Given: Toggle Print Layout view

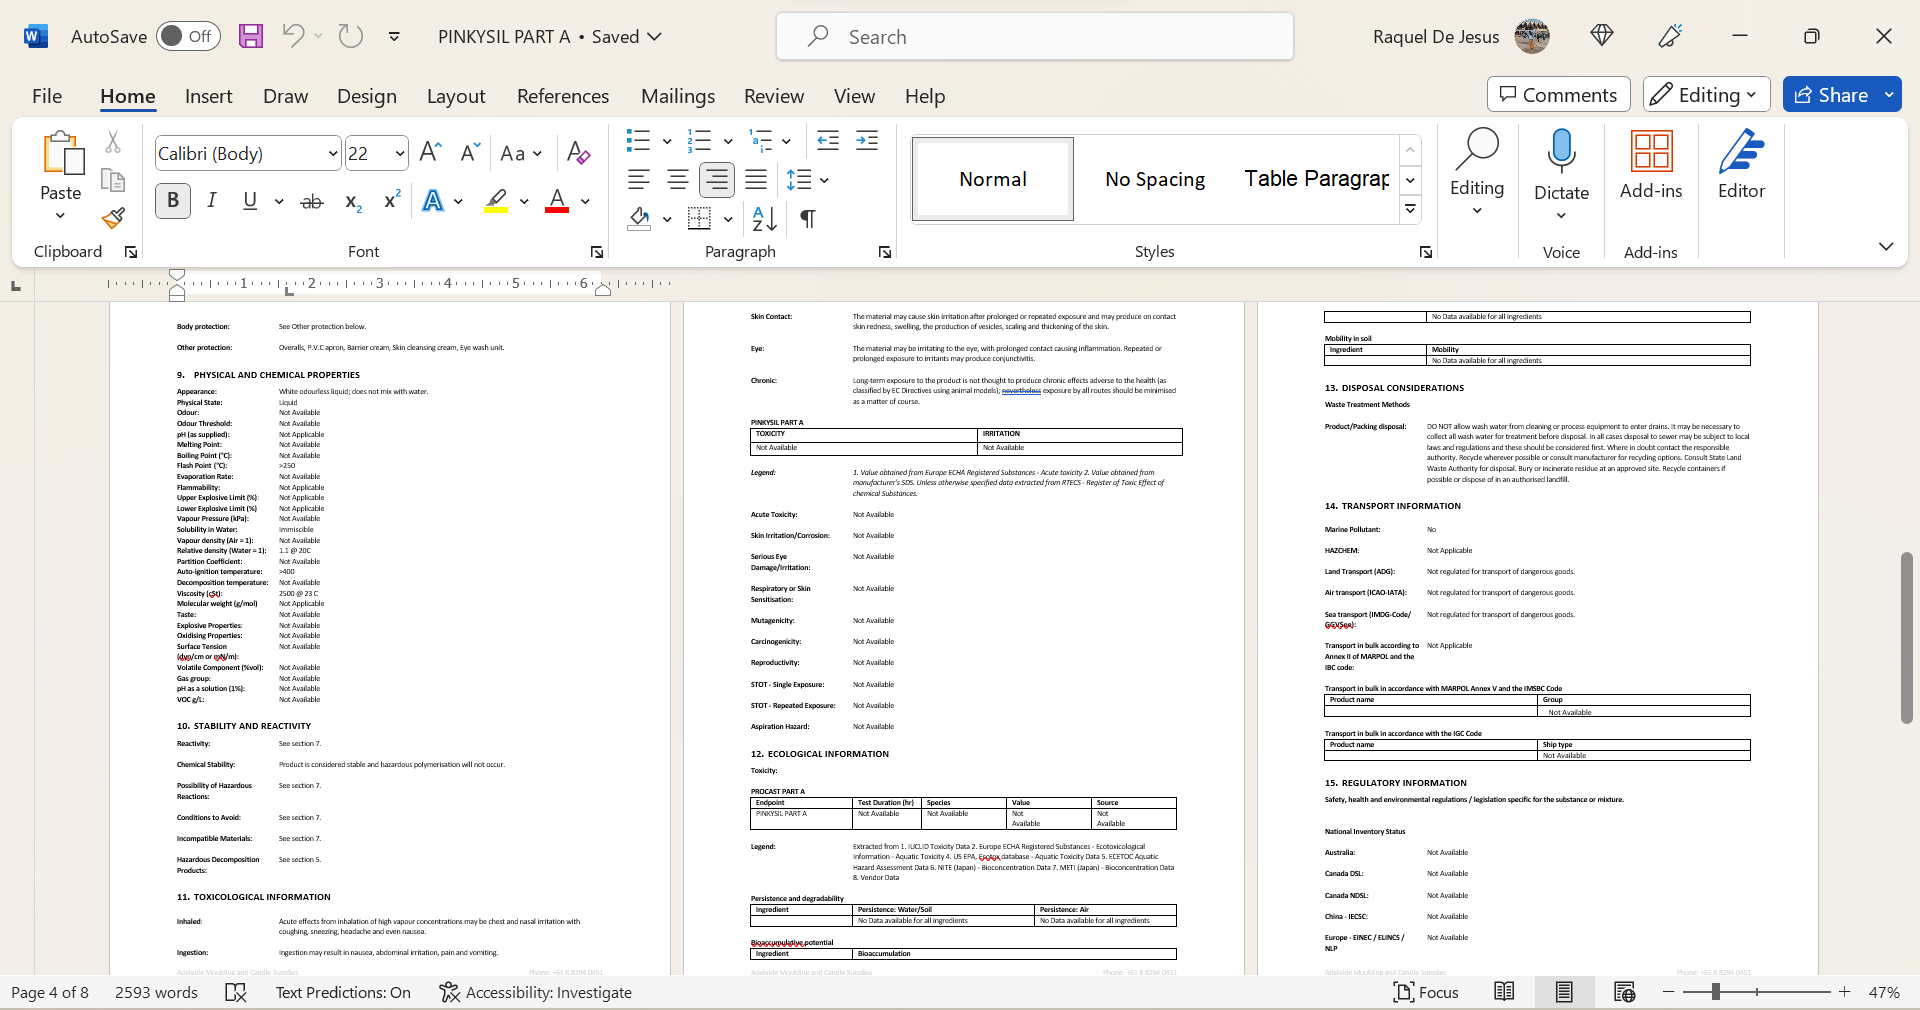Looking at the screenshot, I should coord(1564,992).
